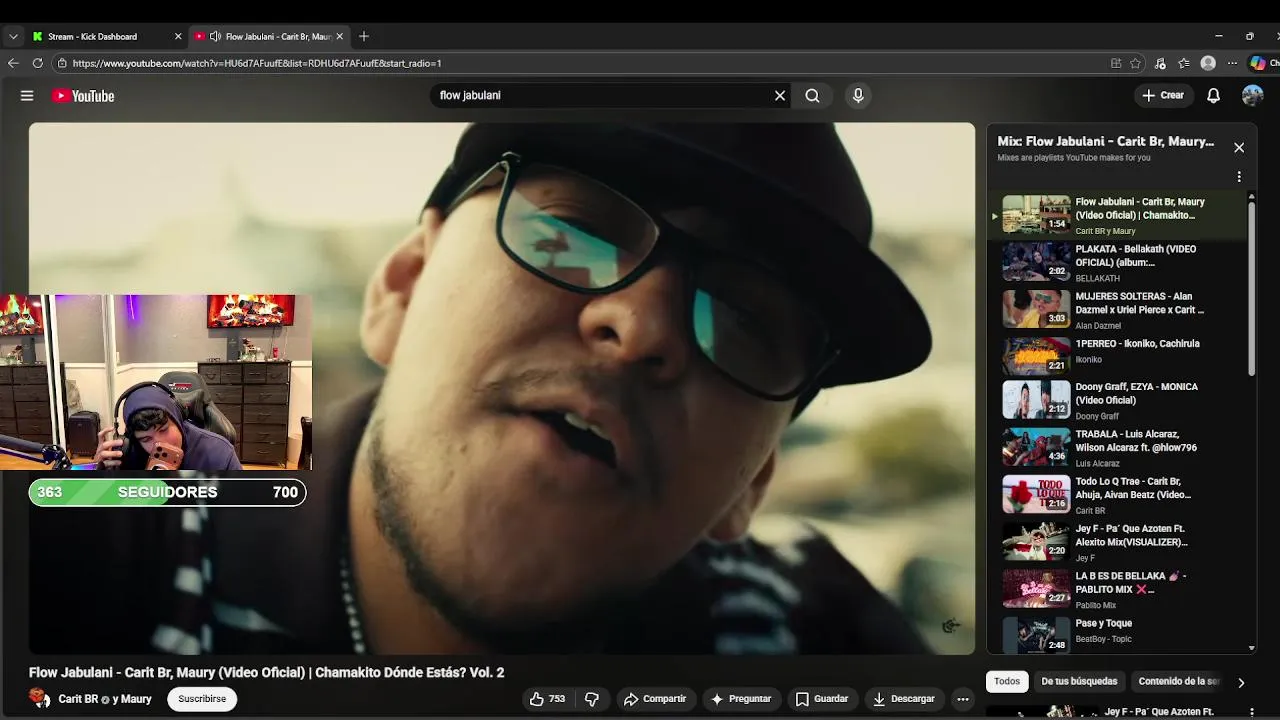Click the Suscribirse button
1280x720 pixels.
coord(202,699)
